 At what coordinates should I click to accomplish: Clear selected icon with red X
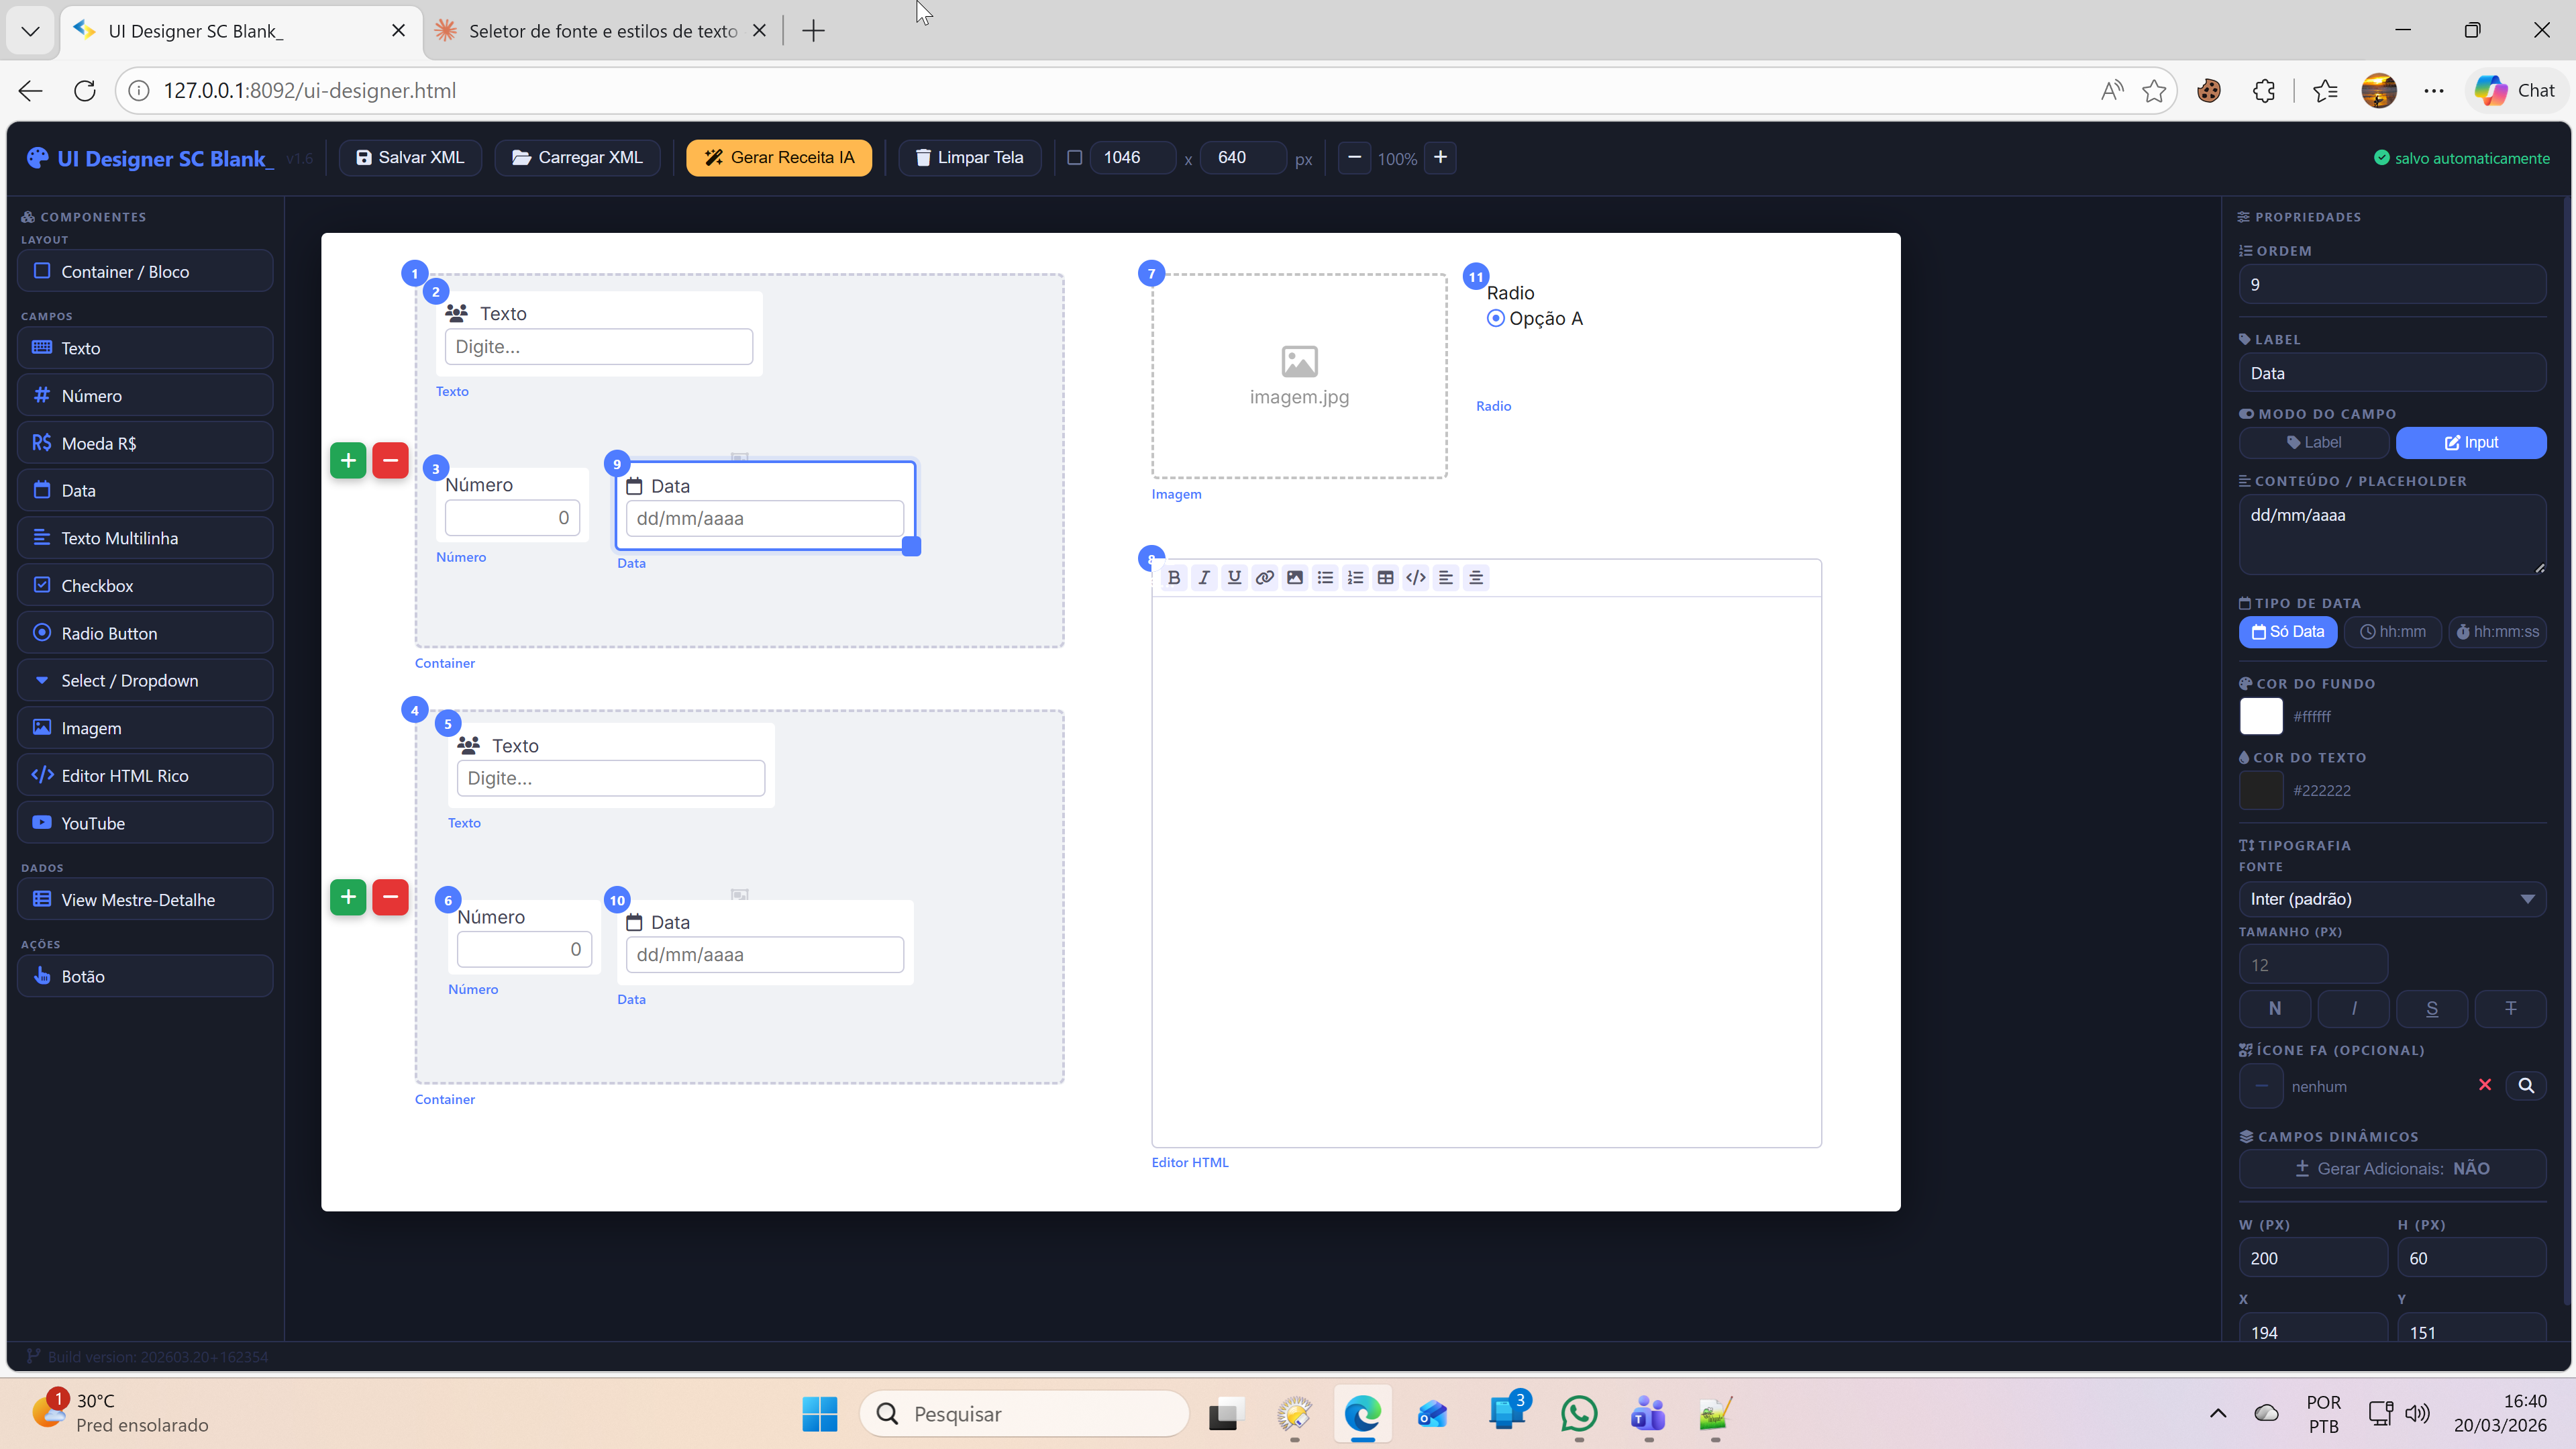pos(2484,1085)
